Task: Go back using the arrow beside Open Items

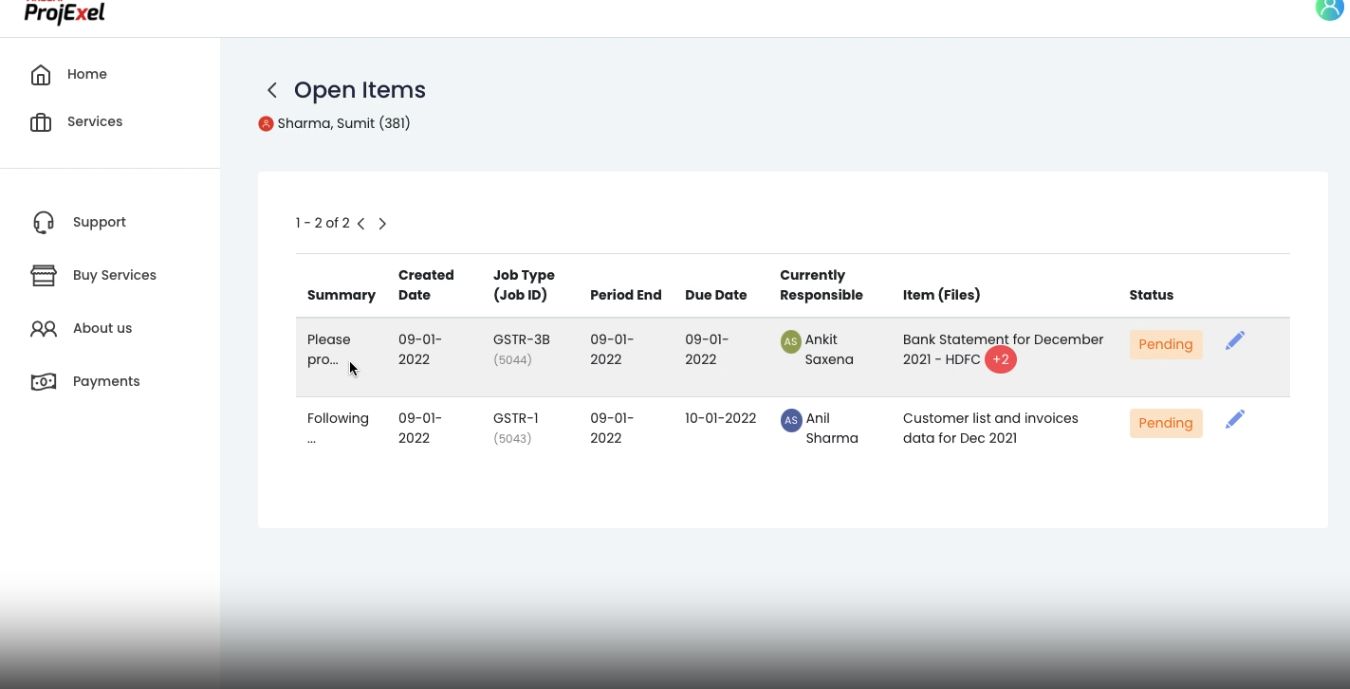Action: coord(271,90)
